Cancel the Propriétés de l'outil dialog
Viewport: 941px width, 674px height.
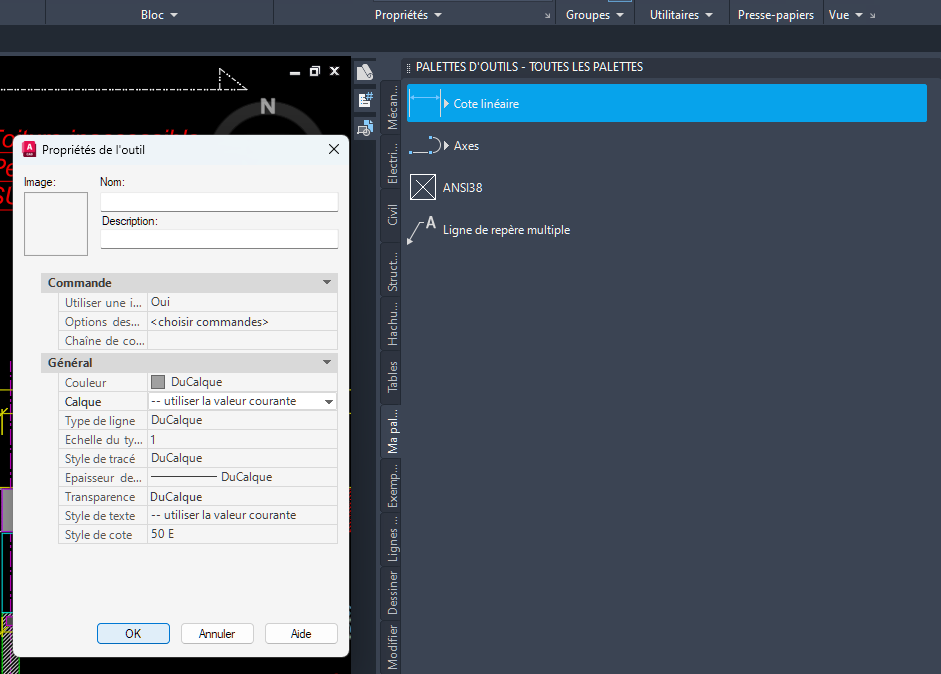pyautogui.click(x=217, y=633)
